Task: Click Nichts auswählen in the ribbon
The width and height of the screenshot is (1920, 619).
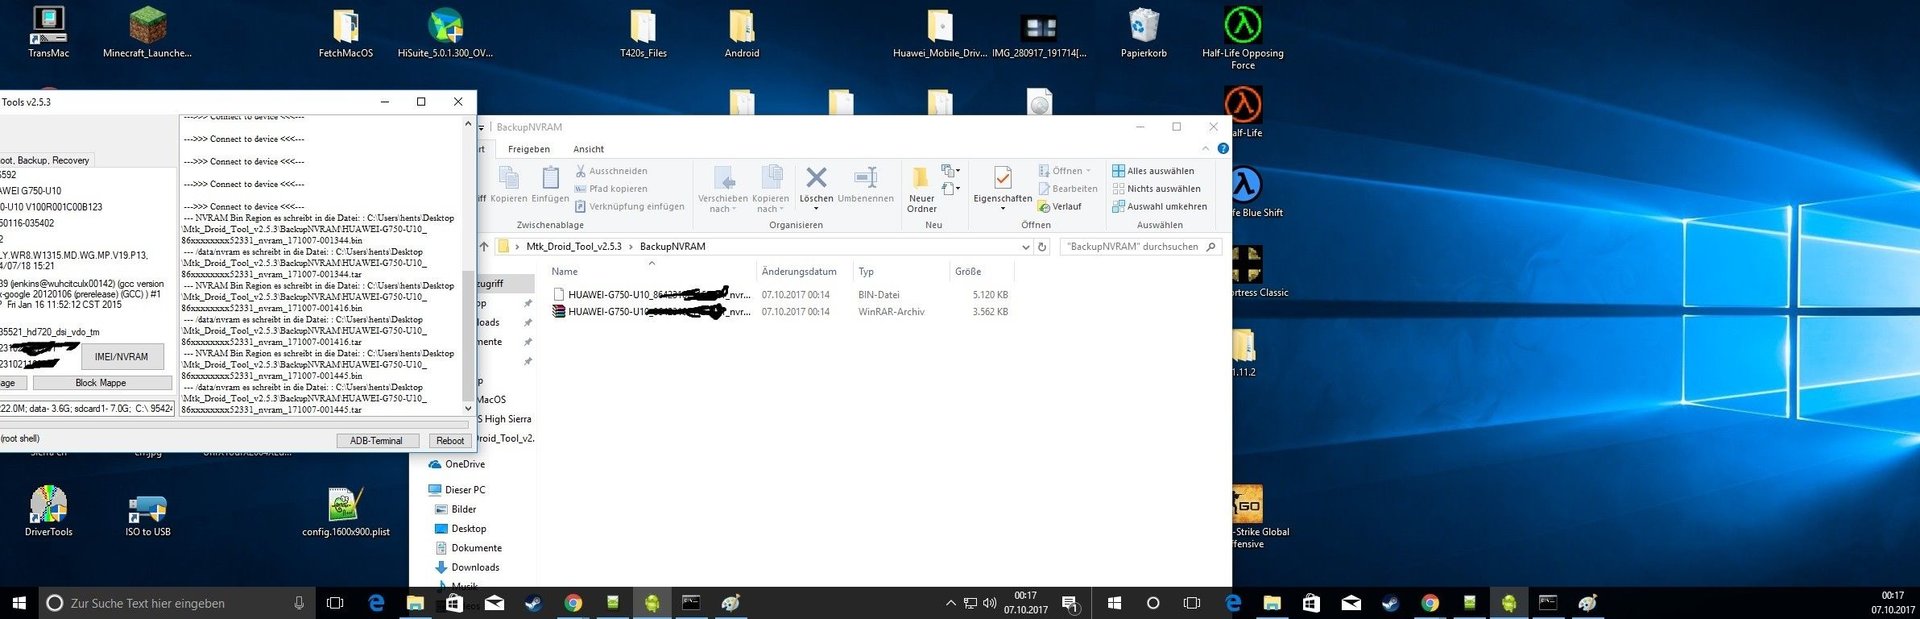Action: coord(1156,189)
